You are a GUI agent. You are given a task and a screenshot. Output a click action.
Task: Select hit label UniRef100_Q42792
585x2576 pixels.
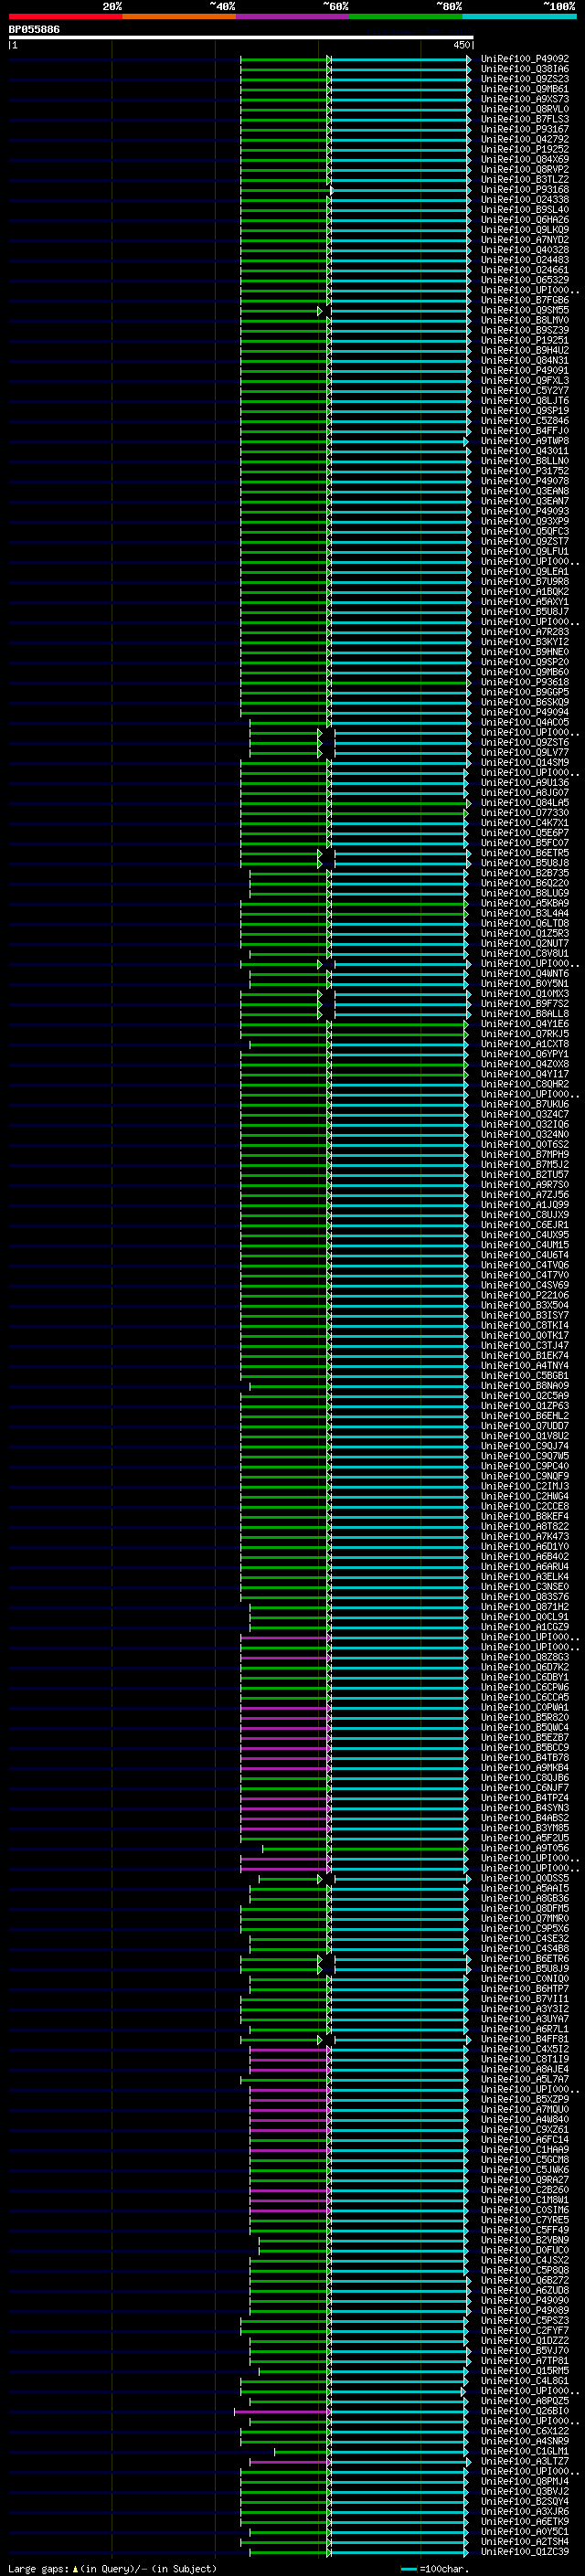click(525, 139)
